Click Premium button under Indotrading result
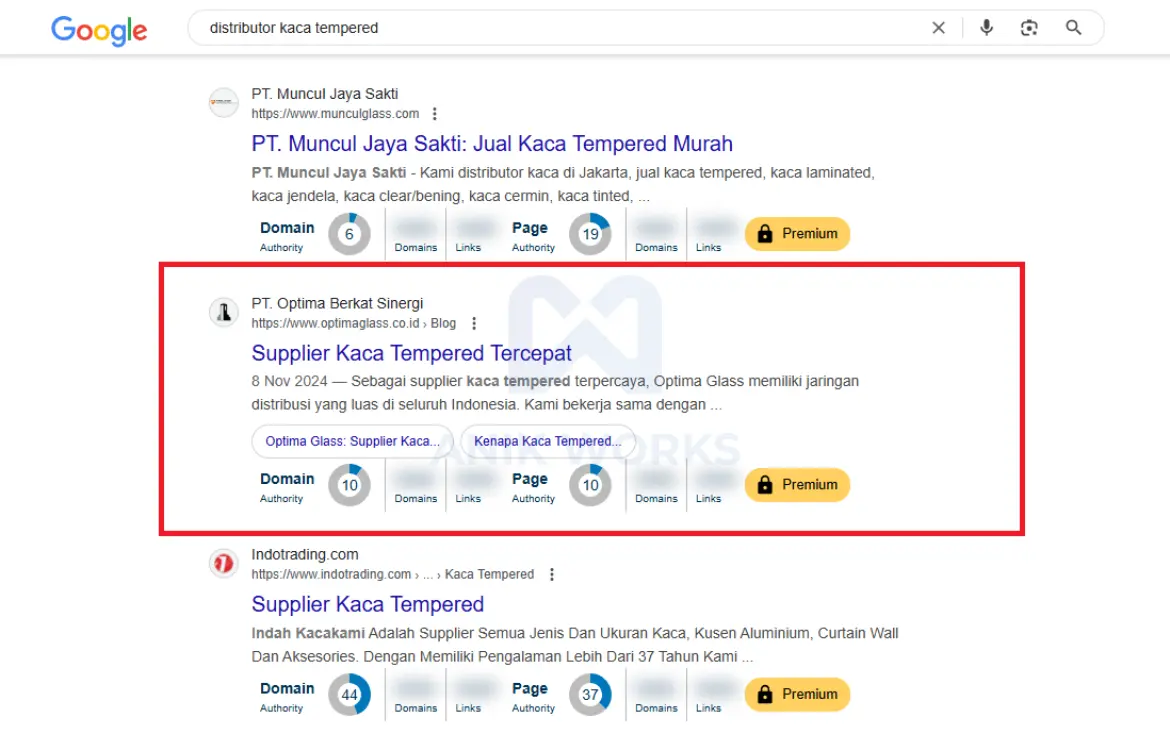The width and height of the screenshot is (1170, 740). [797, 694]
